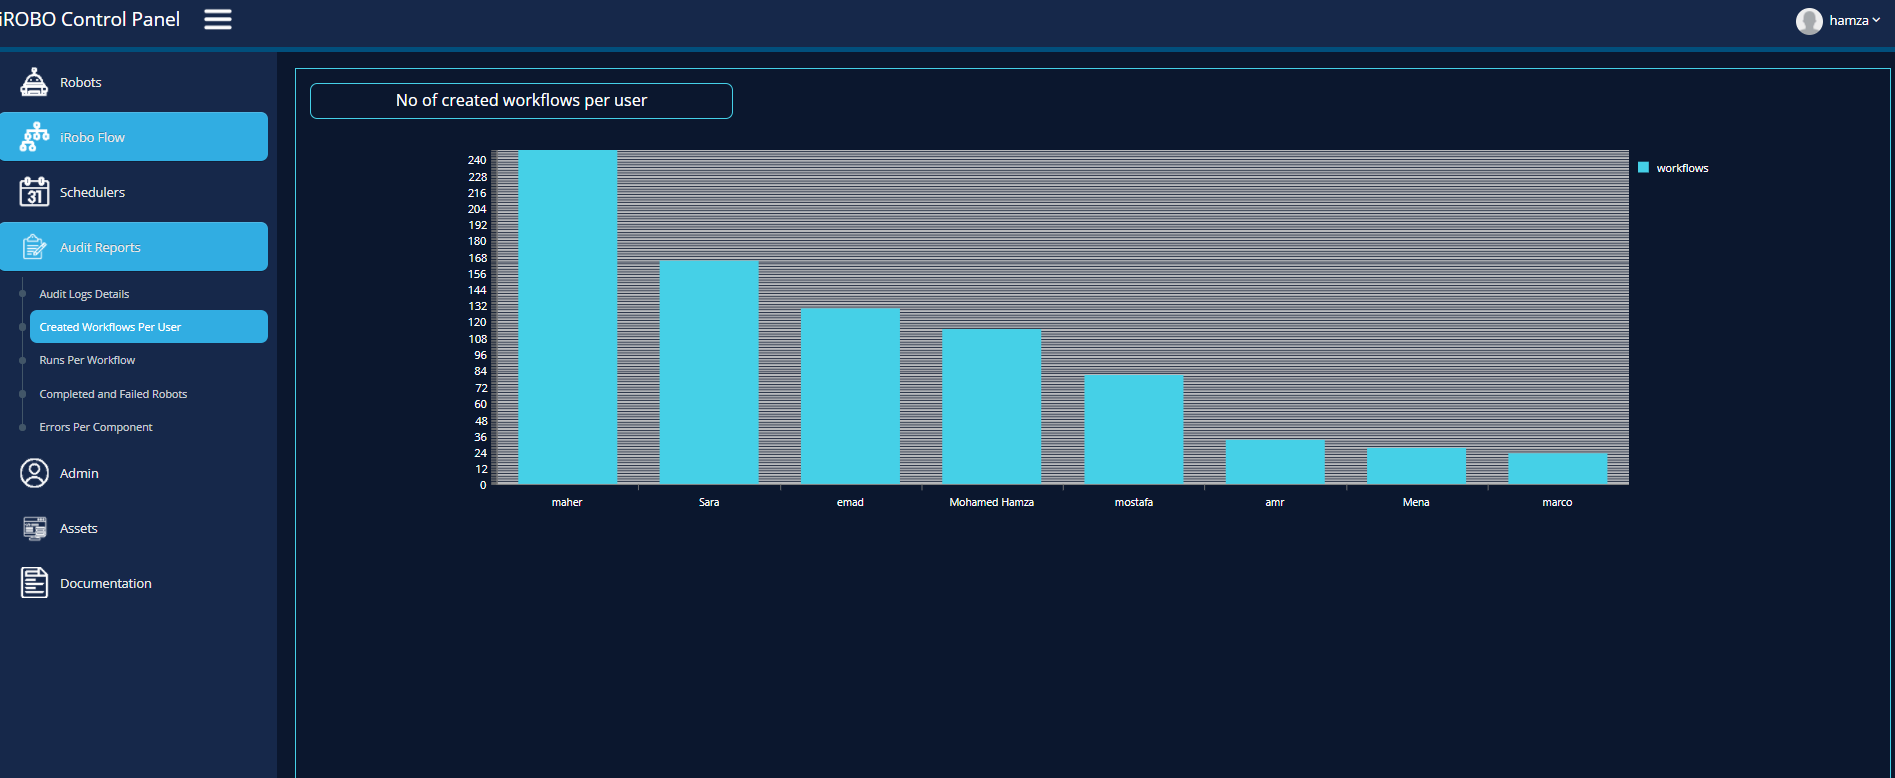Image resolution: width=1895 pixels, height=778 pixels.
Task: Open Completed and Failed Robots report
Action: (113, 394)
